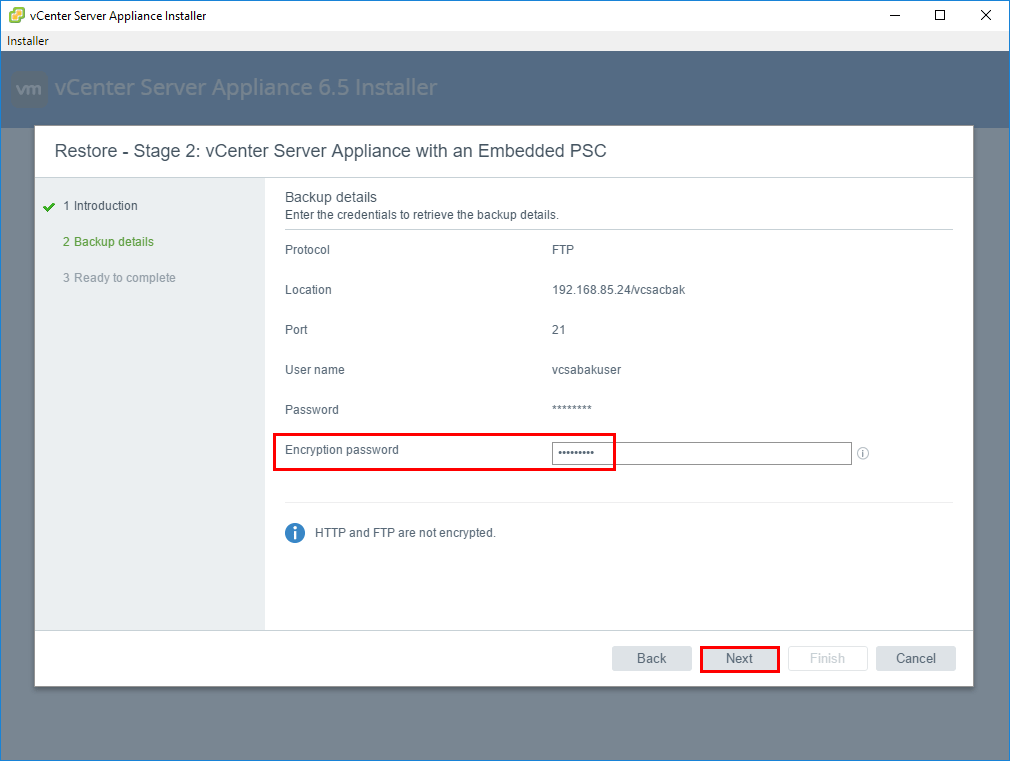Click the HTTP and FTP not encrypted notice
Viewport: 1010px width, 761px height.
tap(405, 533)
